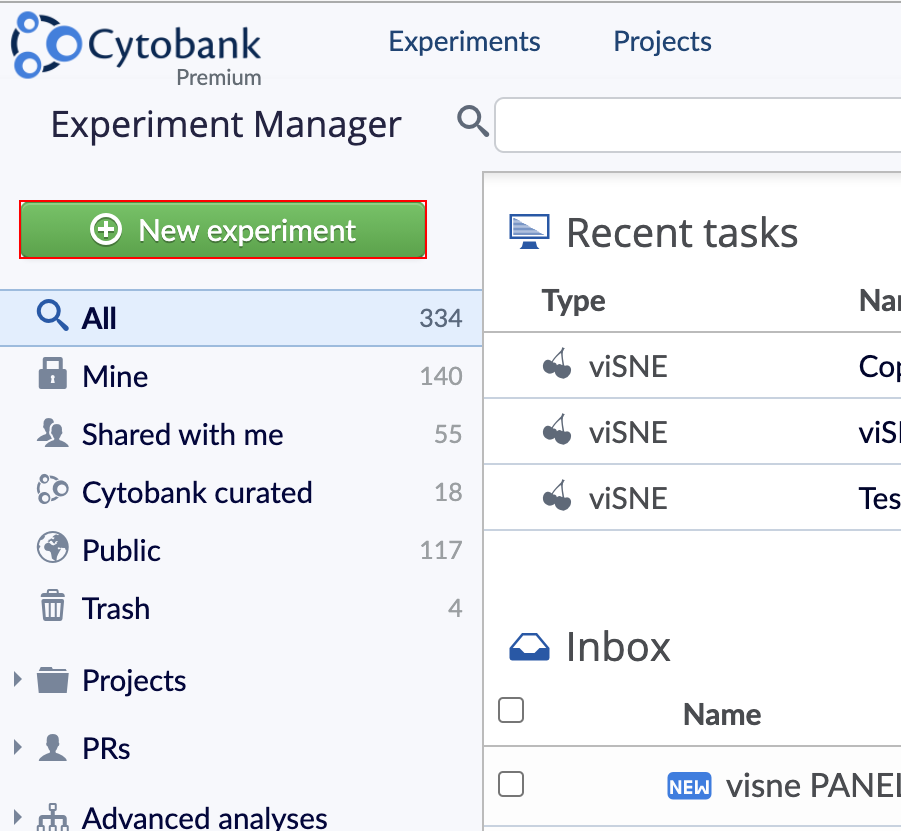
Task: Click the magnifier icon beside All
Action: (52, 316)
